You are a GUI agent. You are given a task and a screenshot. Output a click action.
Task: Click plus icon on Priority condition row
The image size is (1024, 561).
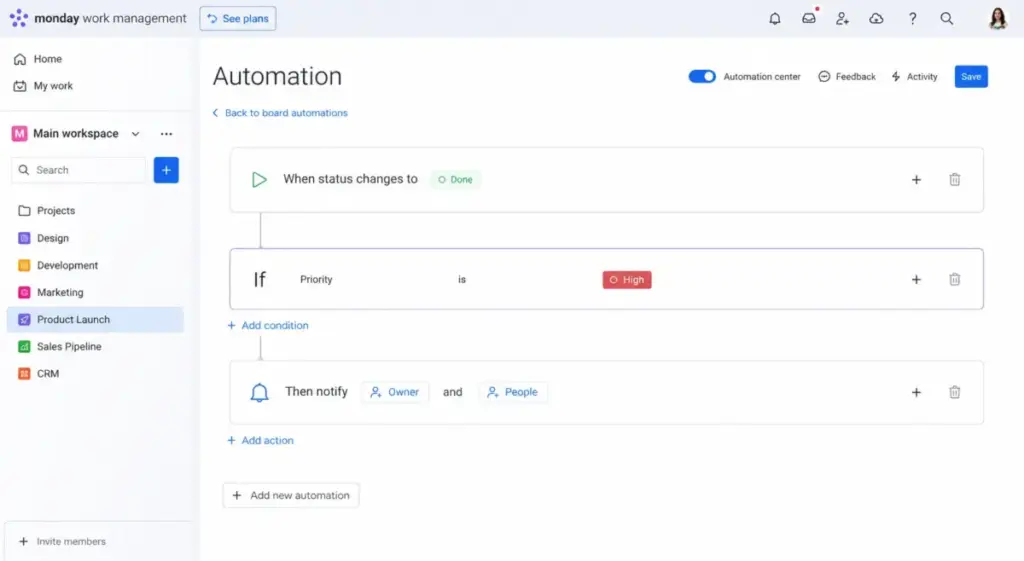[916, 280]
